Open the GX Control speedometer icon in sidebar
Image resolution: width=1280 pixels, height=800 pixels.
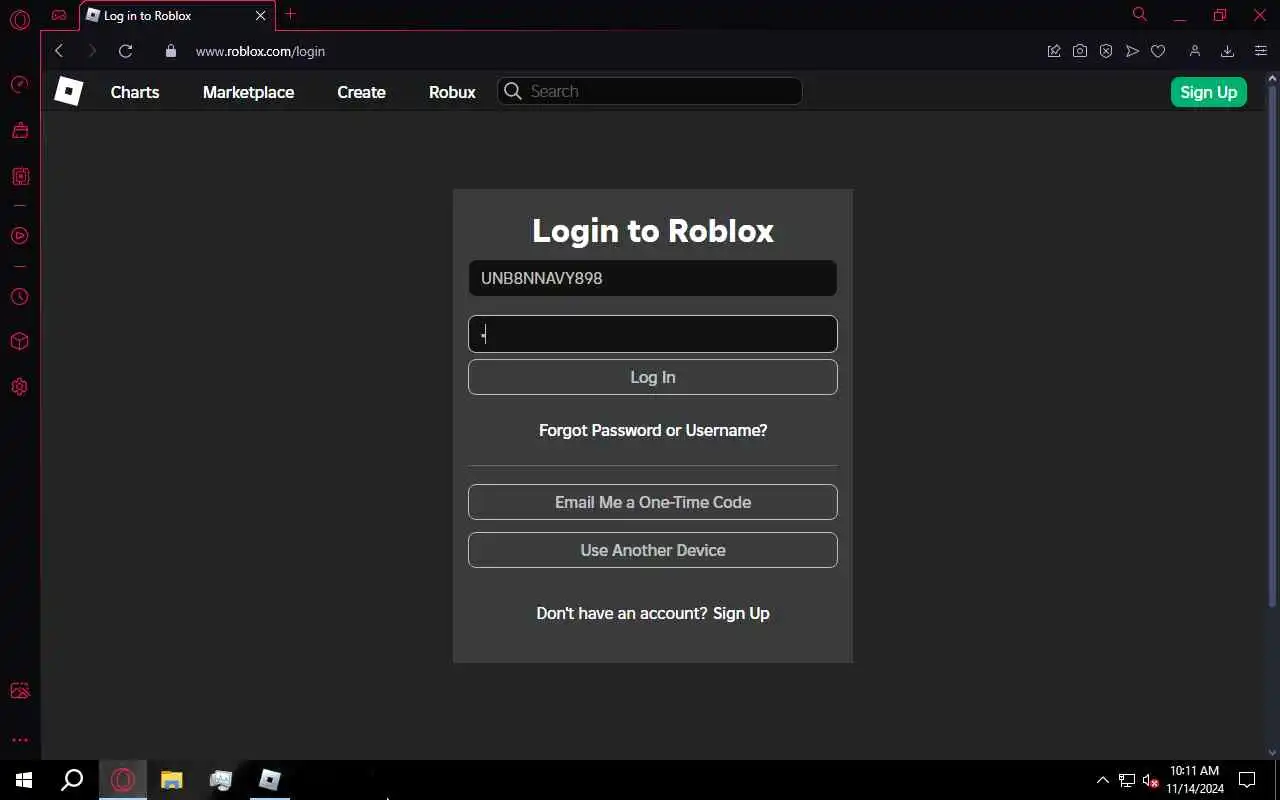pos(19,85)
